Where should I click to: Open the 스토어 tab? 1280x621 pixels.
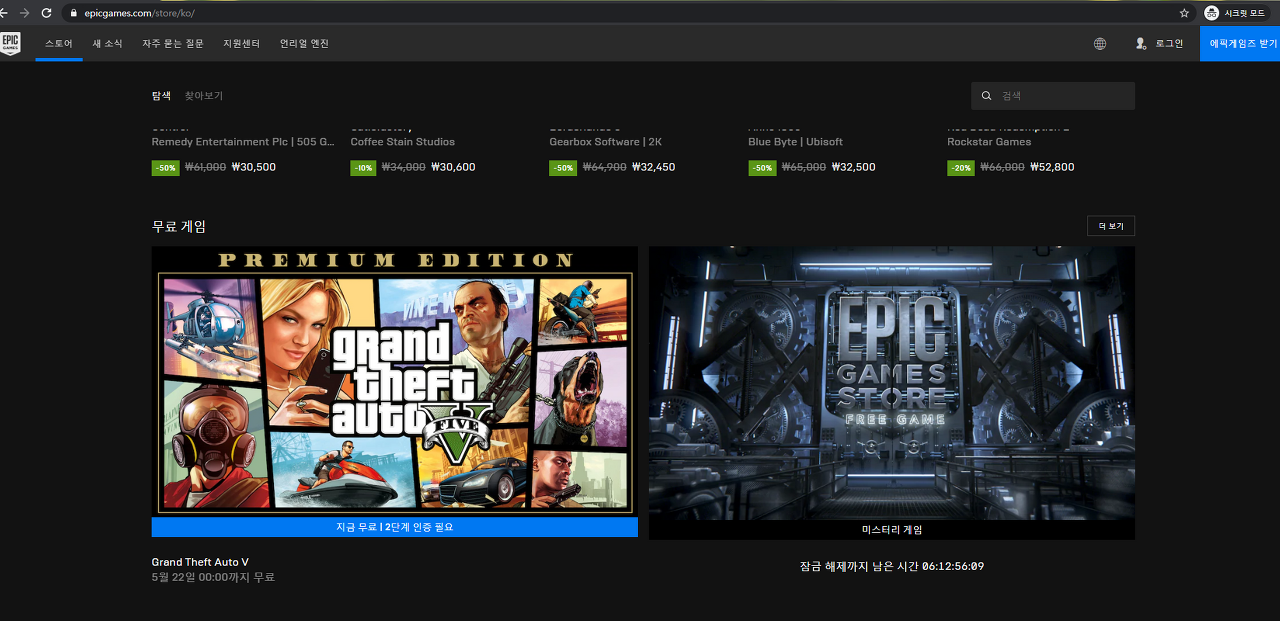59,44
